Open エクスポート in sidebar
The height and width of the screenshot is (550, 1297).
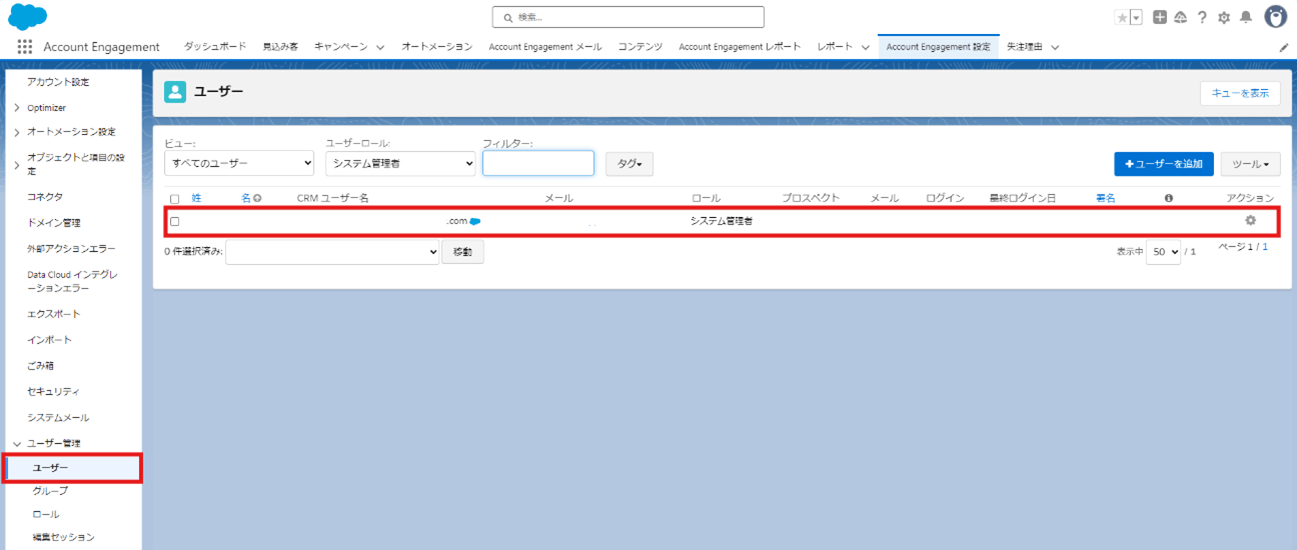tap(54, 314)
